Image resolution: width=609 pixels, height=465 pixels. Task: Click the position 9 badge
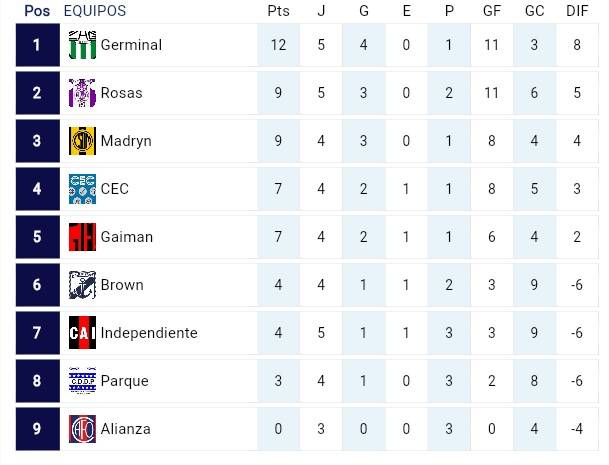point(37,429)
